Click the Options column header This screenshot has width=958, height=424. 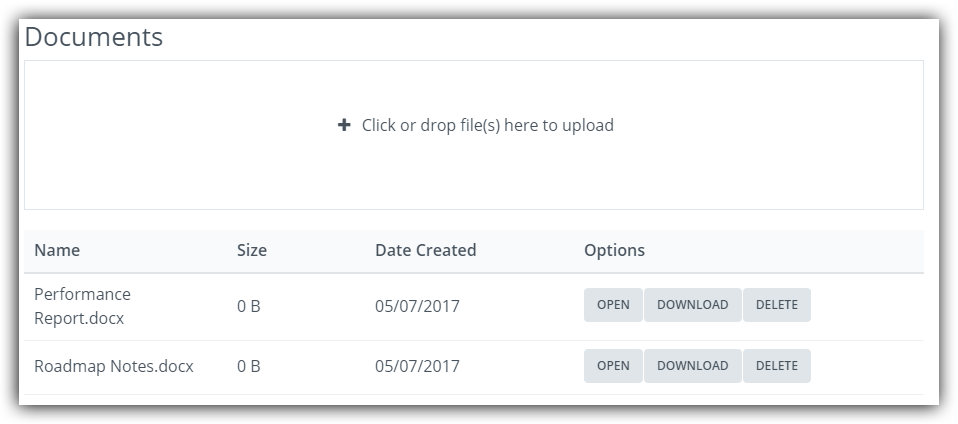[614, 250]
